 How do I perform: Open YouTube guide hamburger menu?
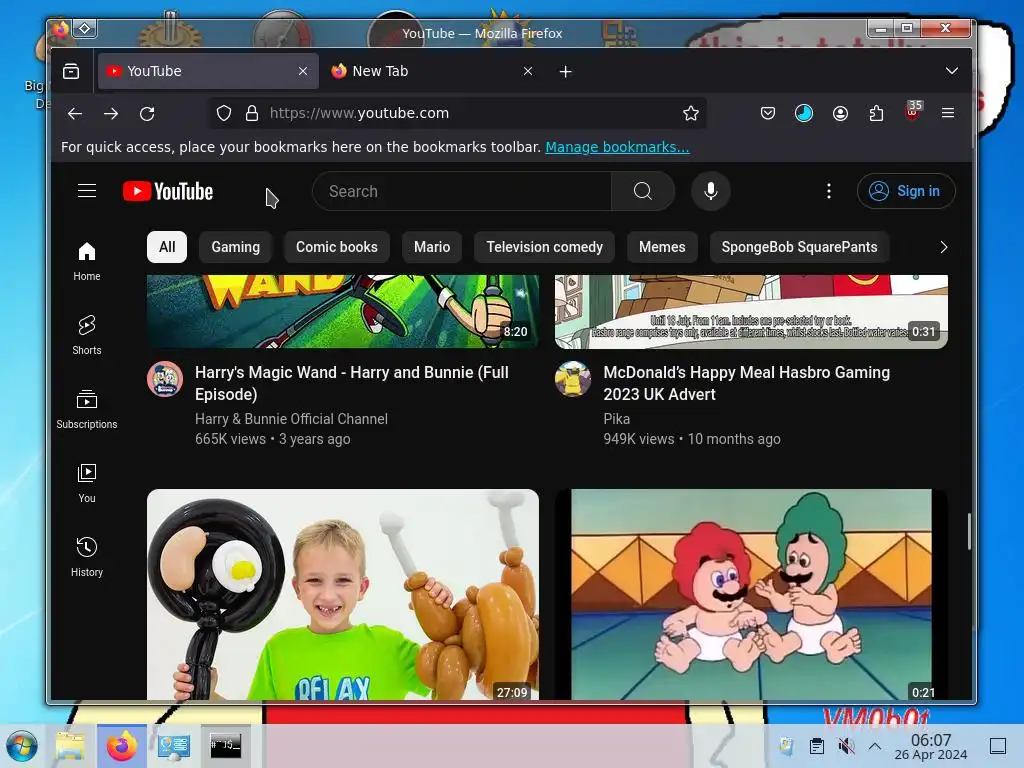coord(87,191)
